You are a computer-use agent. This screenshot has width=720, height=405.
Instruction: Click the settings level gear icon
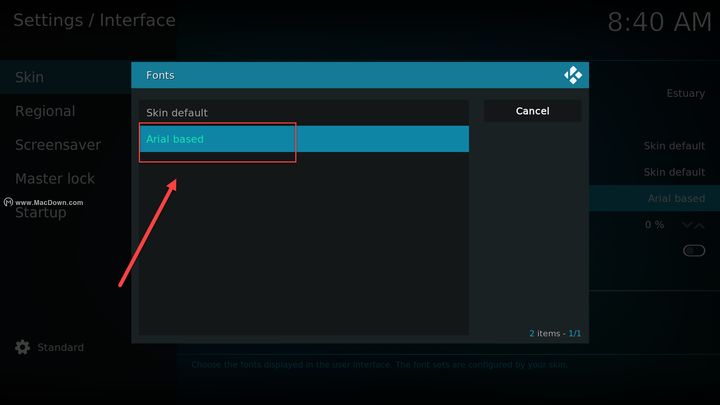click(22, 347)
